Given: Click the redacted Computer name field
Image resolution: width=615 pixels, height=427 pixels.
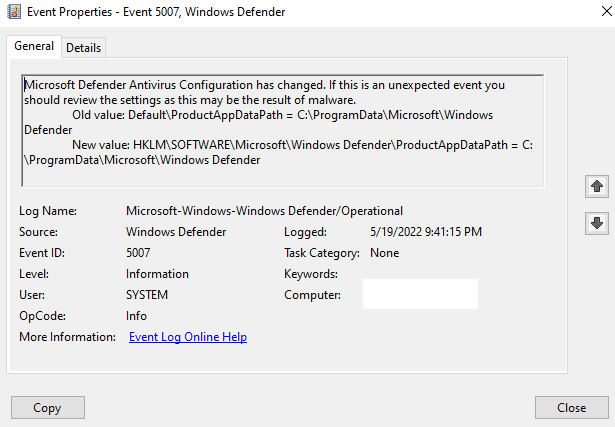Looking at the screenshot, I should [x=420, y=294].
